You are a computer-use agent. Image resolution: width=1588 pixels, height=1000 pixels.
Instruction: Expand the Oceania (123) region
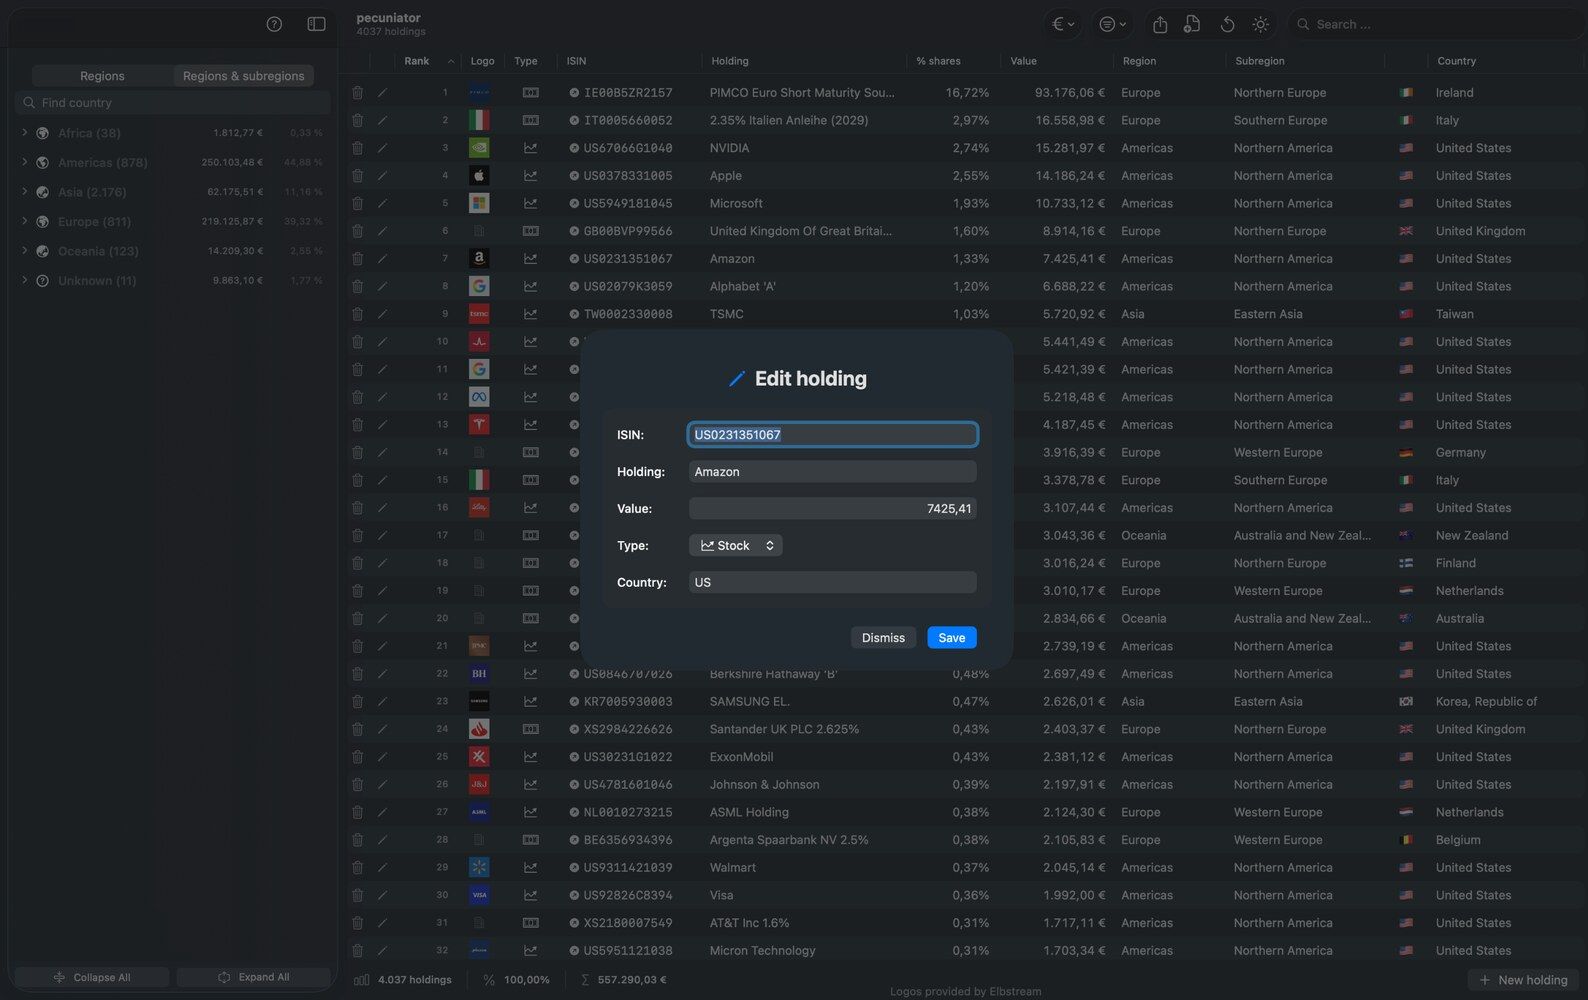tap(24, 251)
